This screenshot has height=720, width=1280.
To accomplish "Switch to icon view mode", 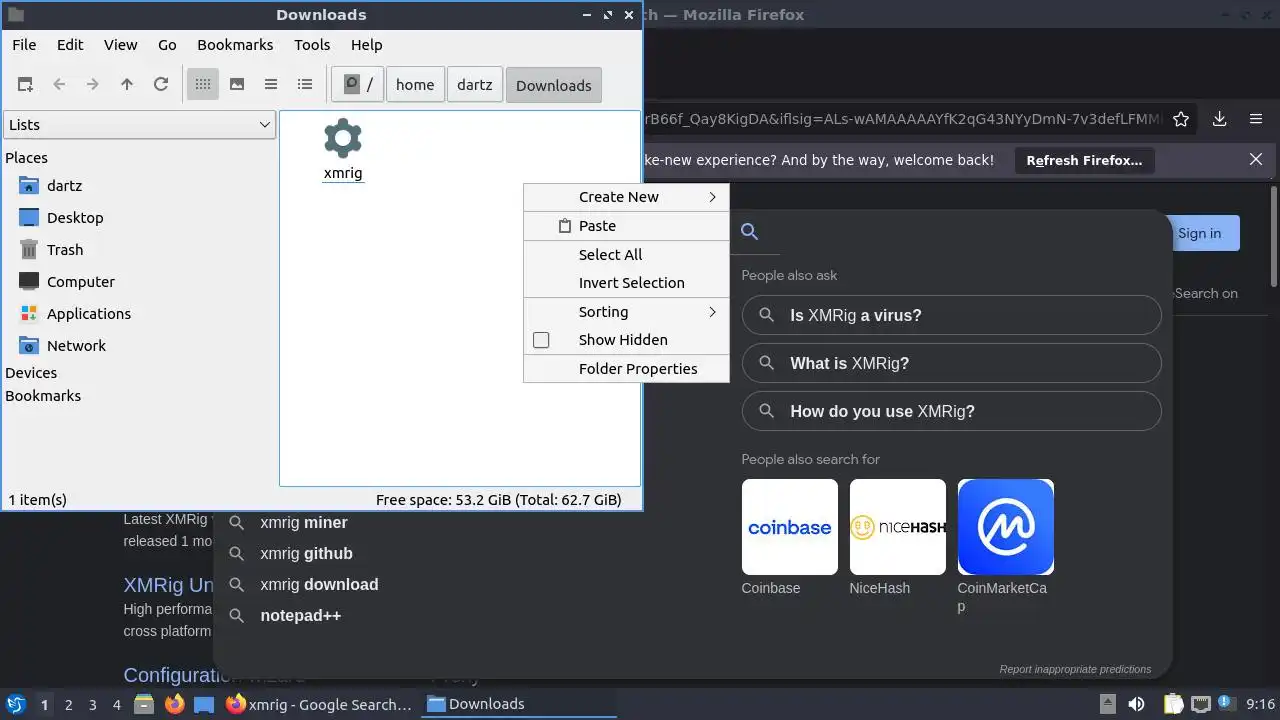I will point(203,85).
